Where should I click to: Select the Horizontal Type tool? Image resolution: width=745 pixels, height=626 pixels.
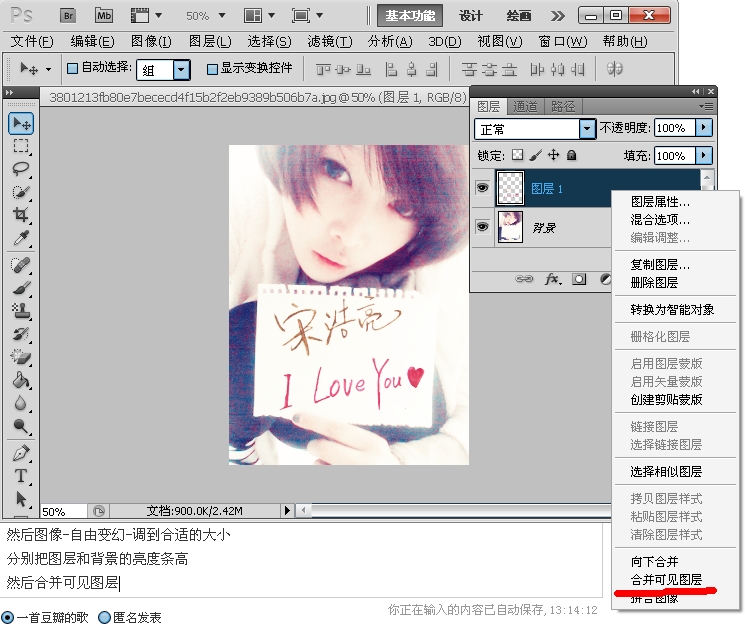point(20,475)
